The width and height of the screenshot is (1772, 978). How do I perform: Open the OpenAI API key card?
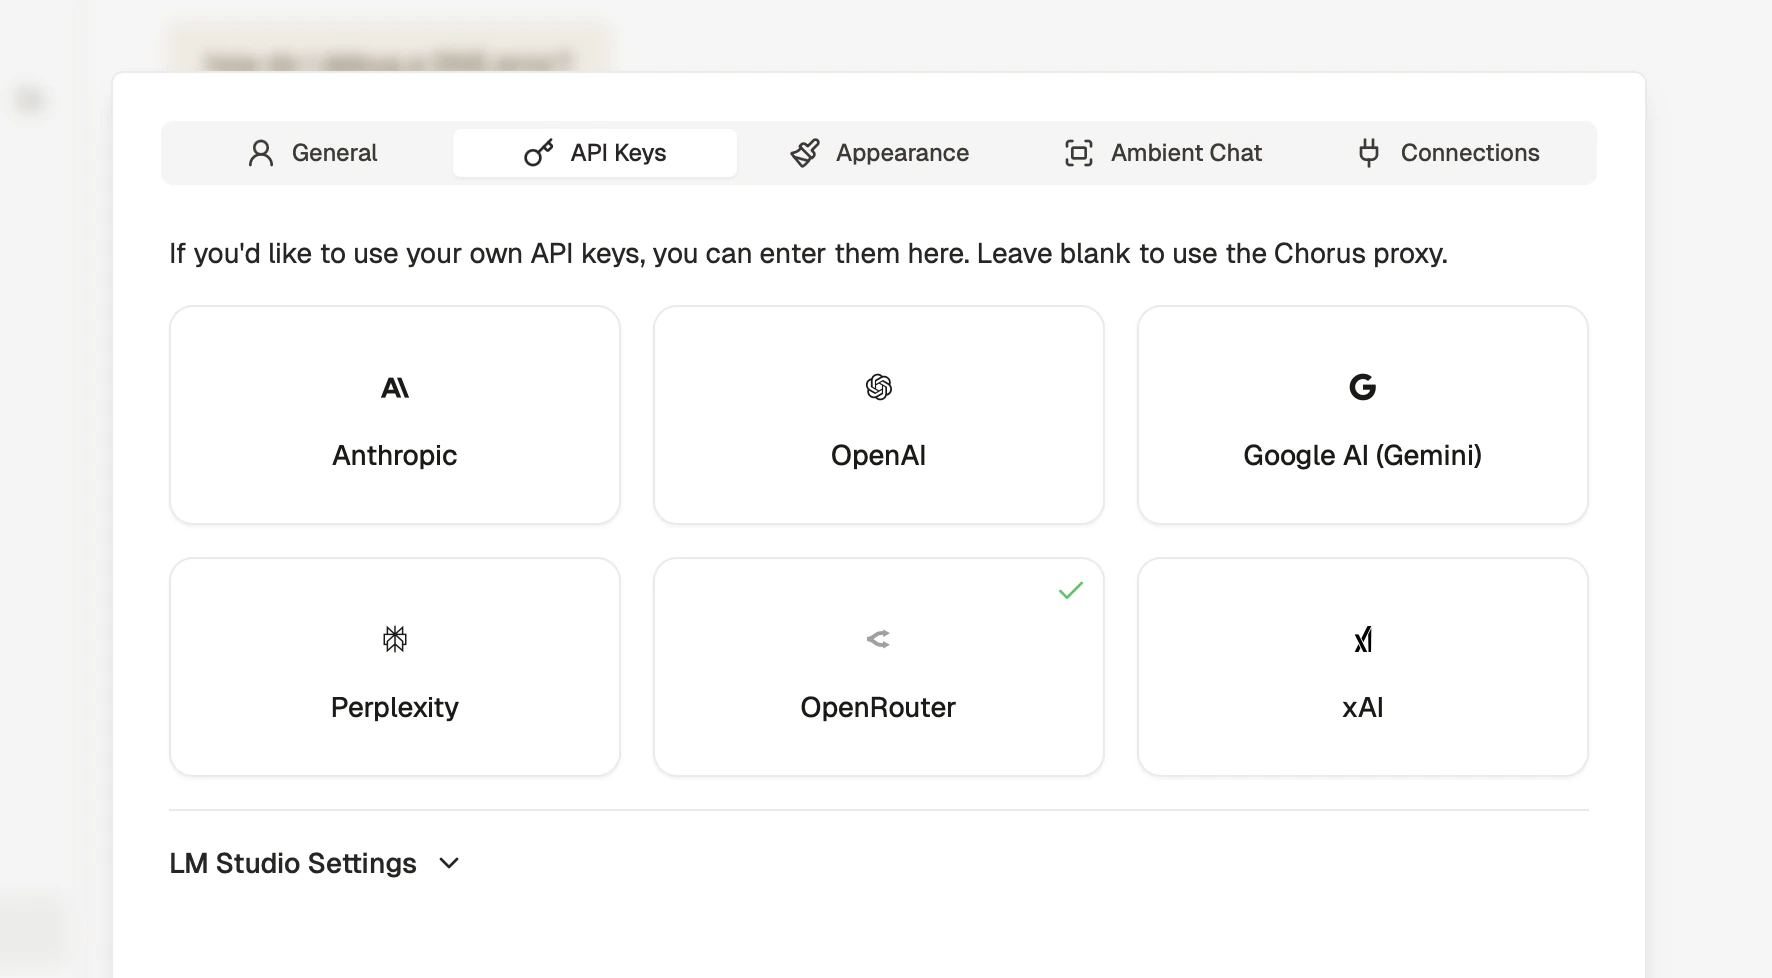[x=879, y=415]
